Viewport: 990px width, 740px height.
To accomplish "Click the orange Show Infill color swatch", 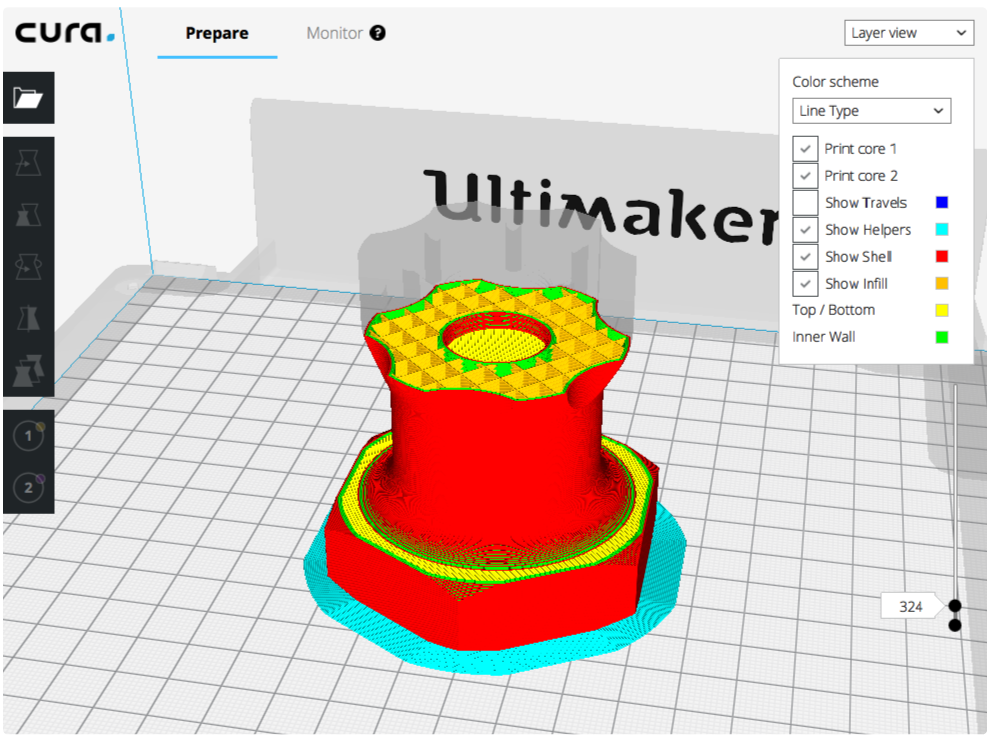I will tap(942, 283).
